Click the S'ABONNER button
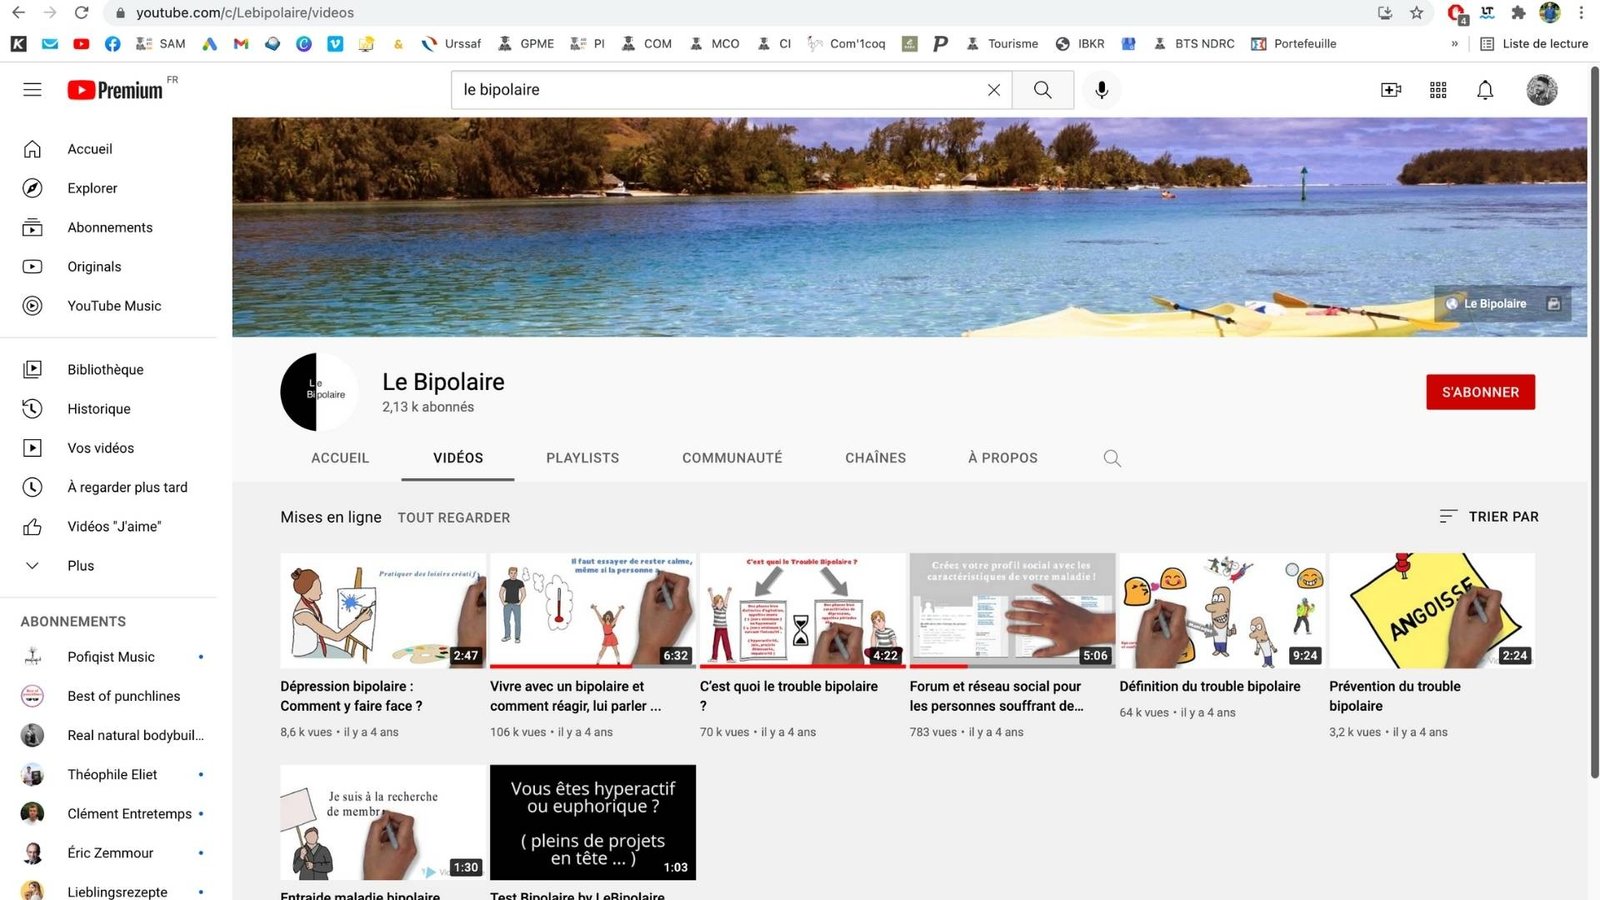Viewport: 1600px width, 900px height. [1481, 392]
